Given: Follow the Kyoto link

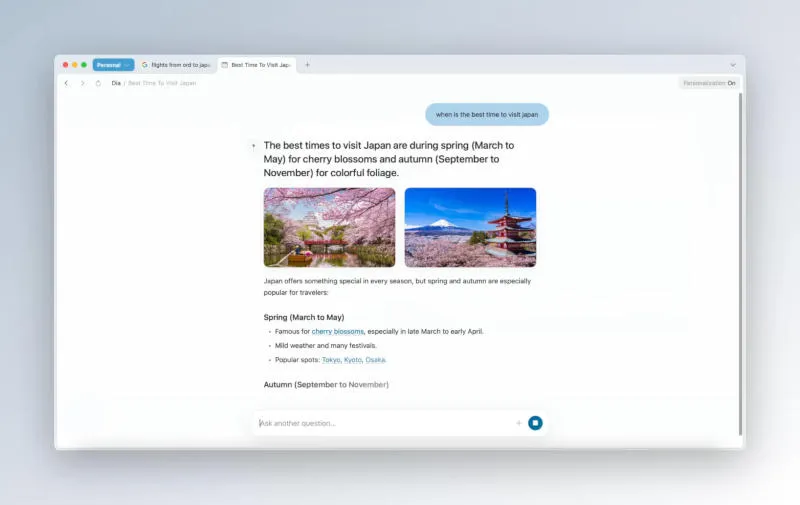Looking at the screenshot, I should coord(353,360).
